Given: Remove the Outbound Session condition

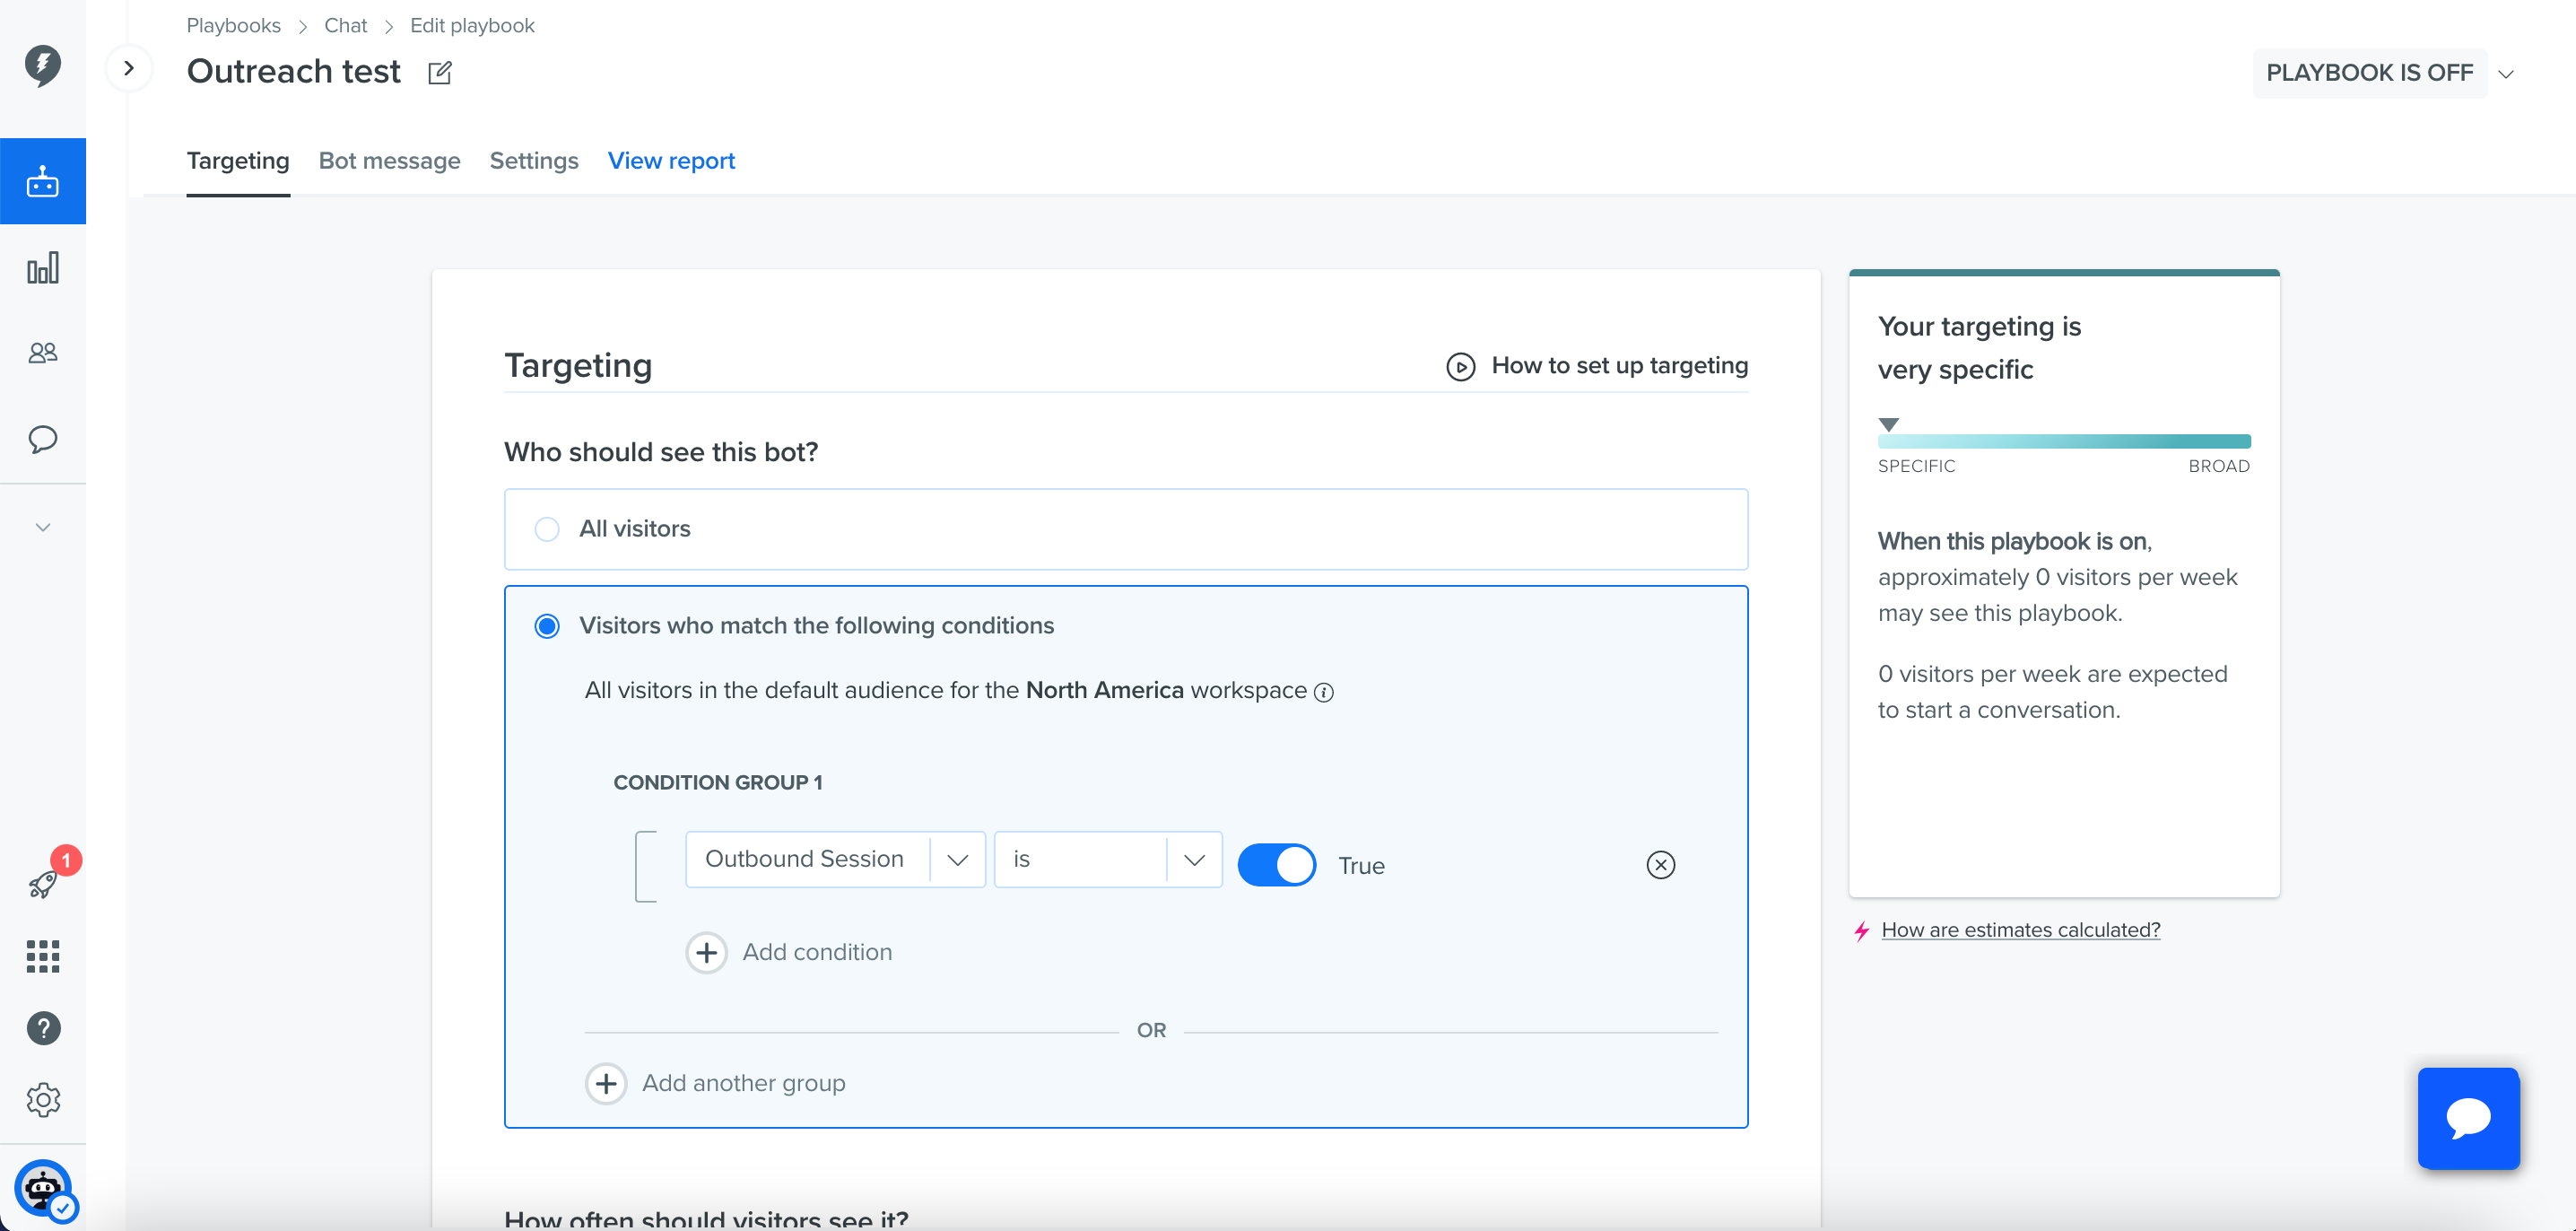Looking at the screenshot, I should pyautogui.click(x=1660, y=865).
